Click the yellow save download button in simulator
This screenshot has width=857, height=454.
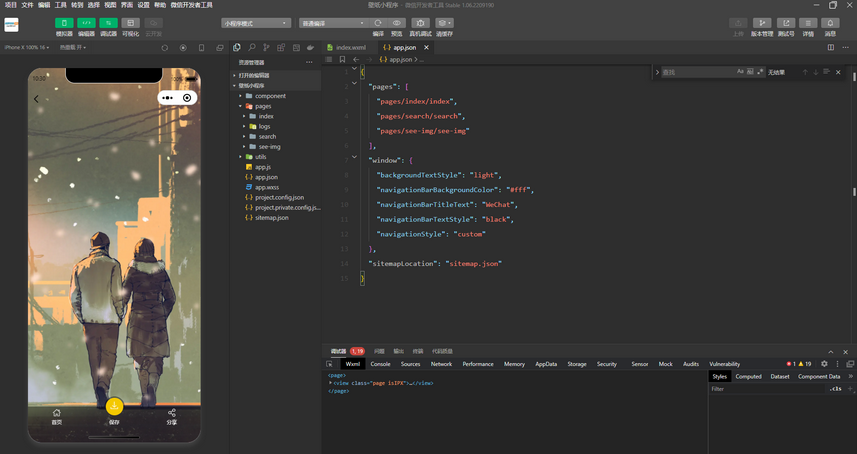pos(114,405)
